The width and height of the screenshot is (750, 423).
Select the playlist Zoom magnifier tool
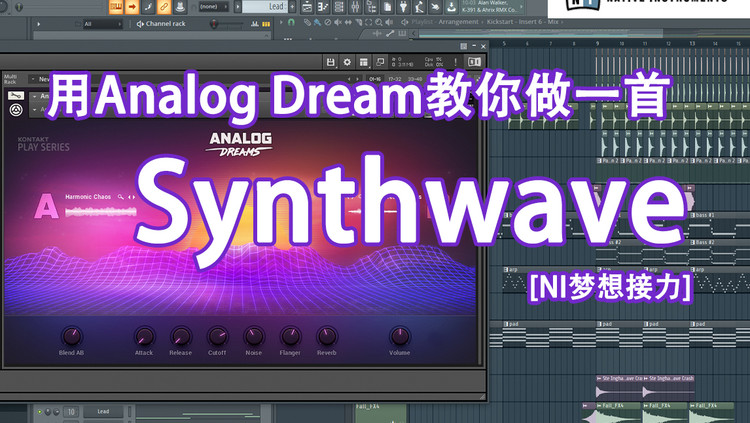pyautogui.click(x=379, y=22)
